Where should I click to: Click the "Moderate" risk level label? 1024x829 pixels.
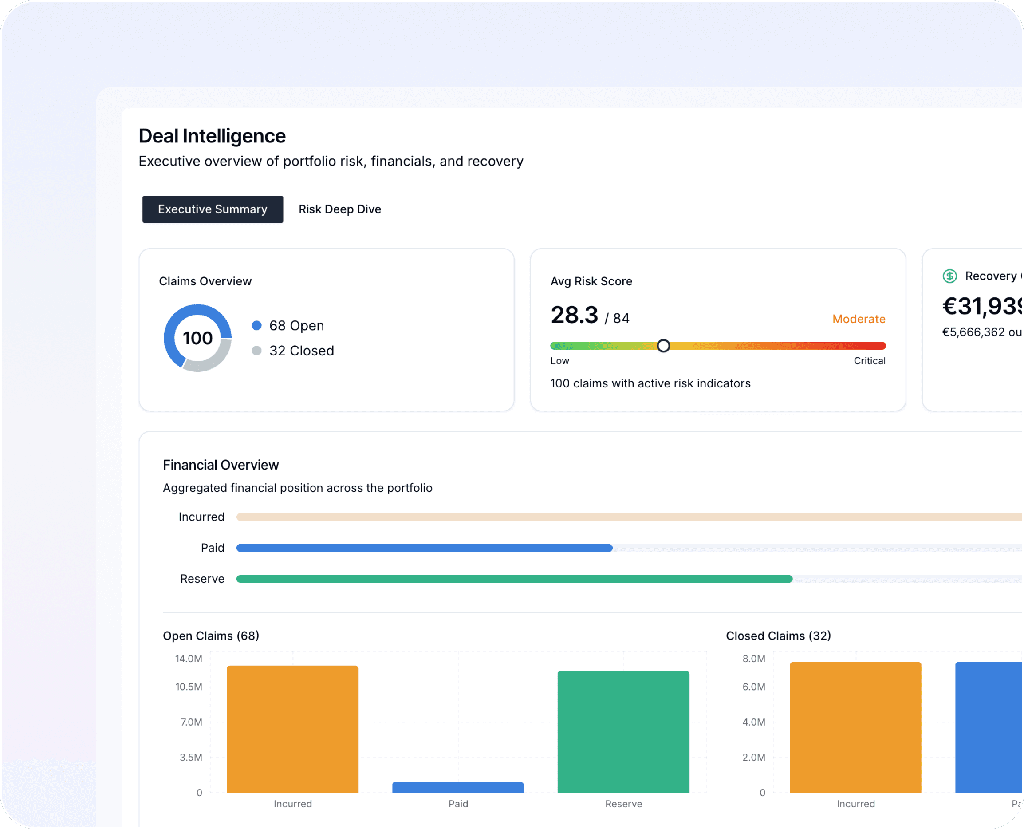[x=859, y=319]
